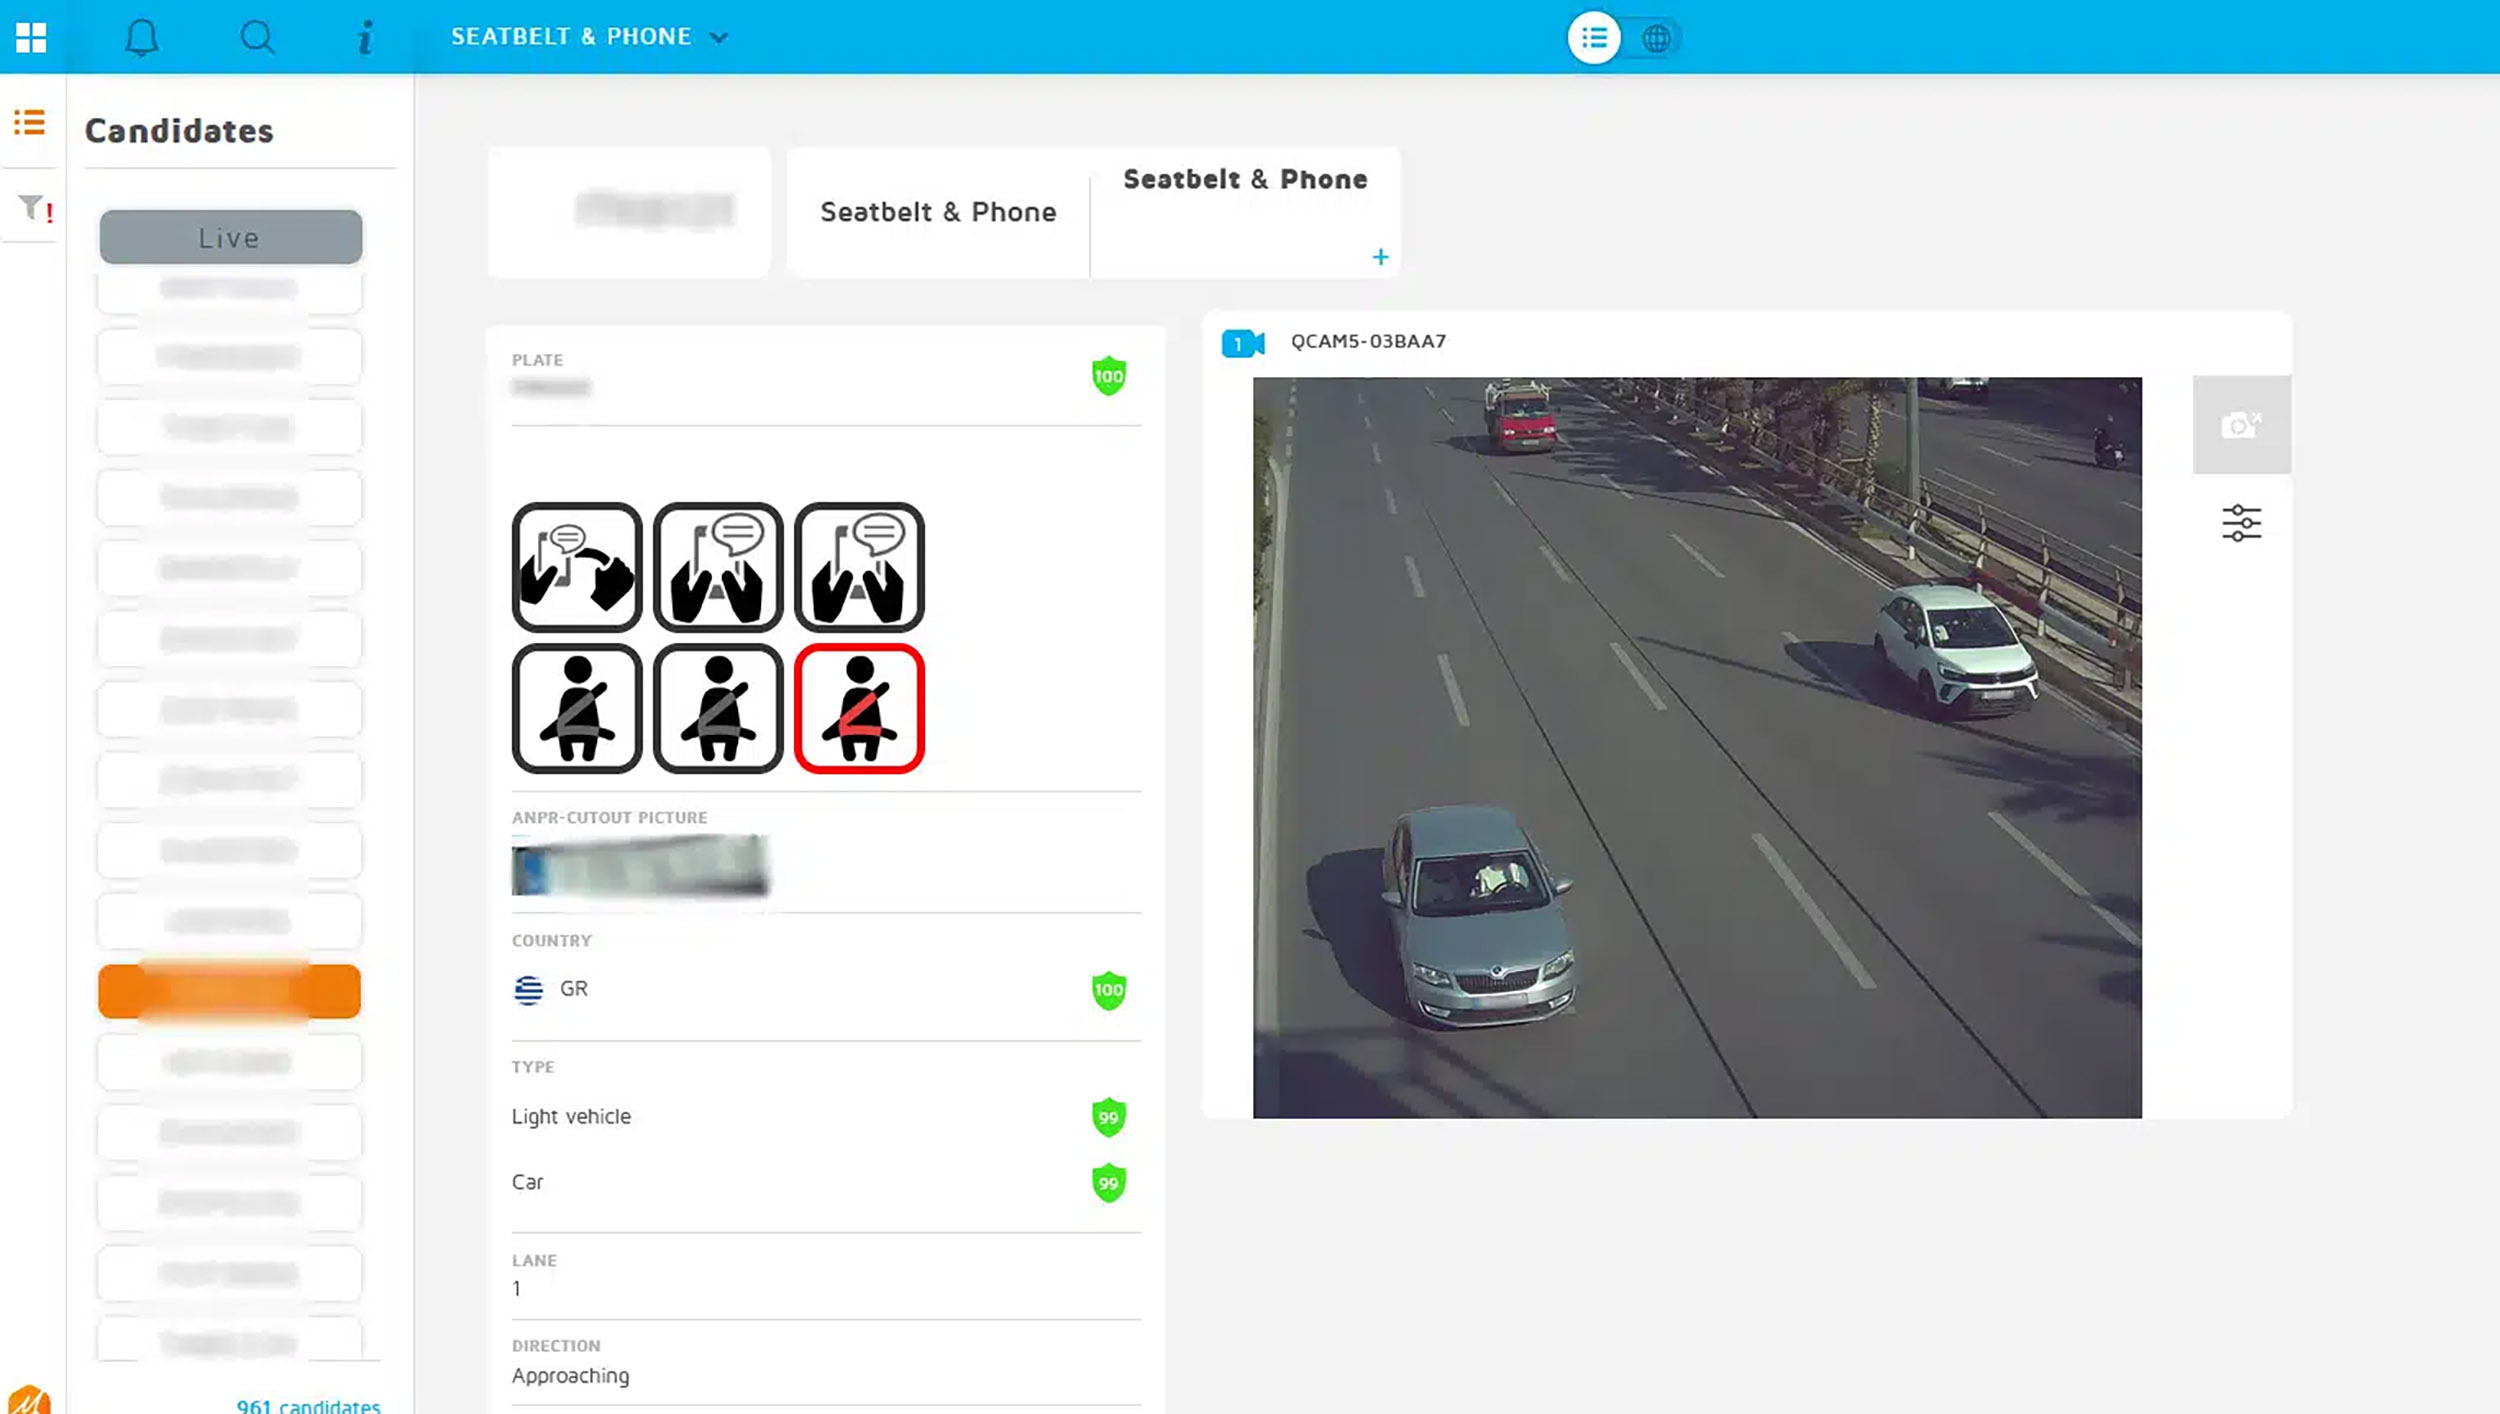
Task: Switch to globe map view toggle
Action: click(x=1656, y=38)
